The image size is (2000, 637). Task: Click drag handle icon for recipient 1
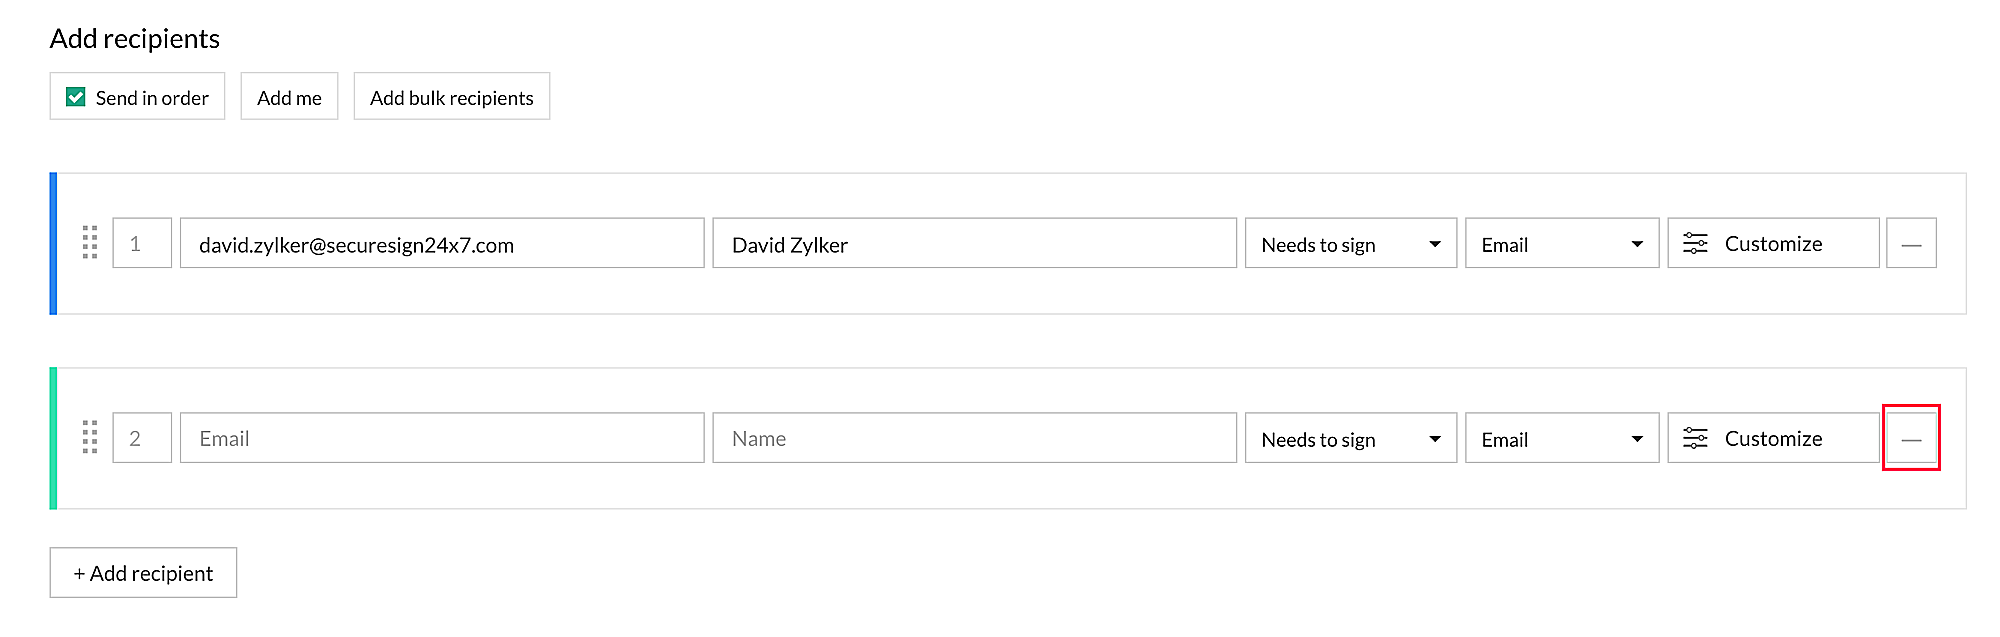[x=90, y=243]
